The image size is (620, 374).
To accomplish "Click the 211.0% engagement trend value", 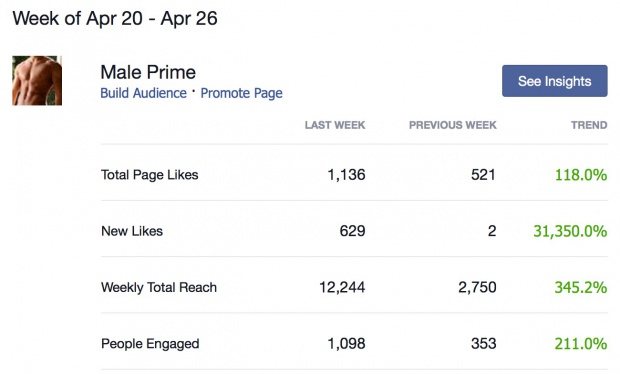I will pos(581,344).
